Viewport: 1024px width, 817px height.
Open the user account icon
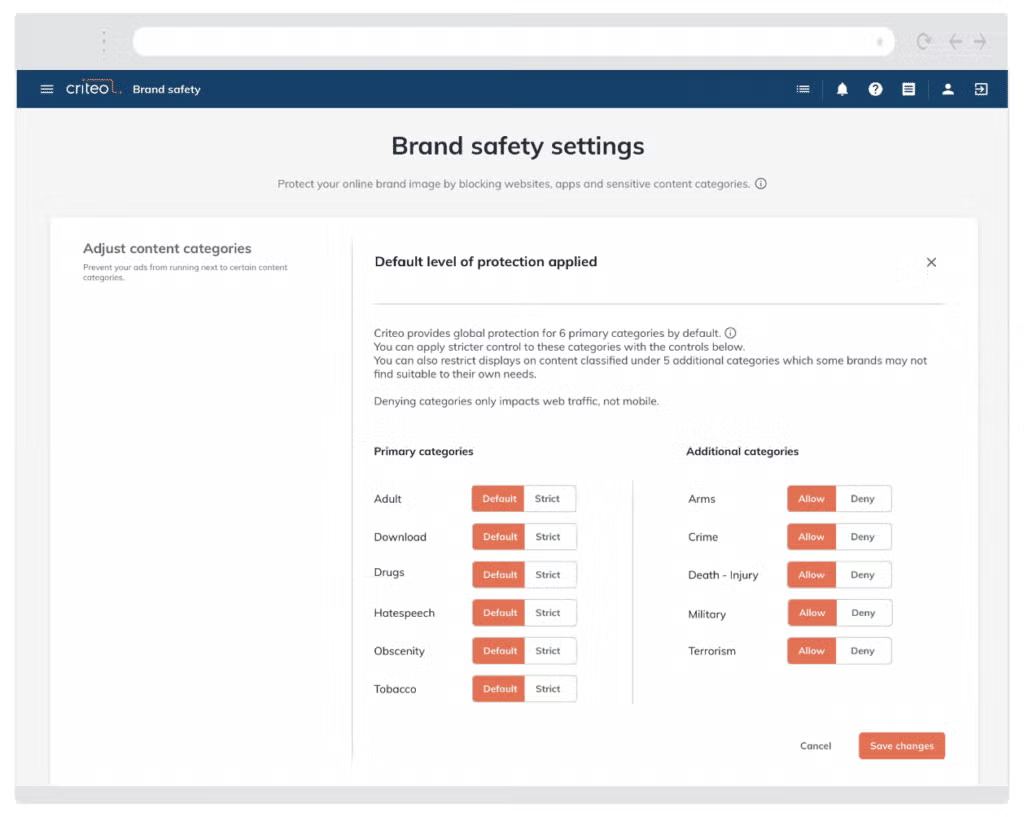(x=948, y=89)
